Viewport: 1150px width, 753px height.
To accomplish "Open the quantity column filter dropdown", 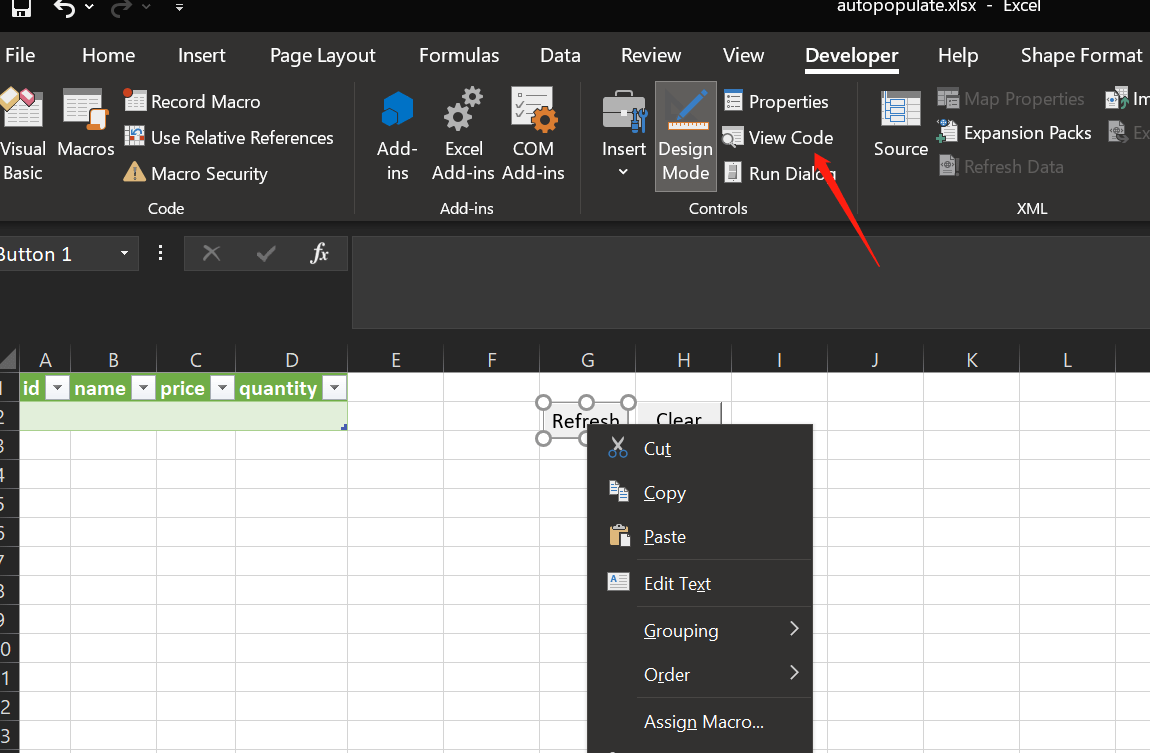I will [334, 387].
